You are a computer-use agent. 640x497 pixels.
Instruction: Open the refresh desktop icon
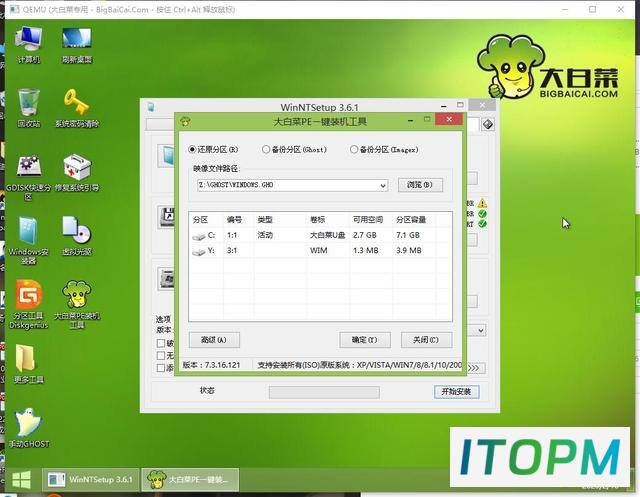(77, 44)
